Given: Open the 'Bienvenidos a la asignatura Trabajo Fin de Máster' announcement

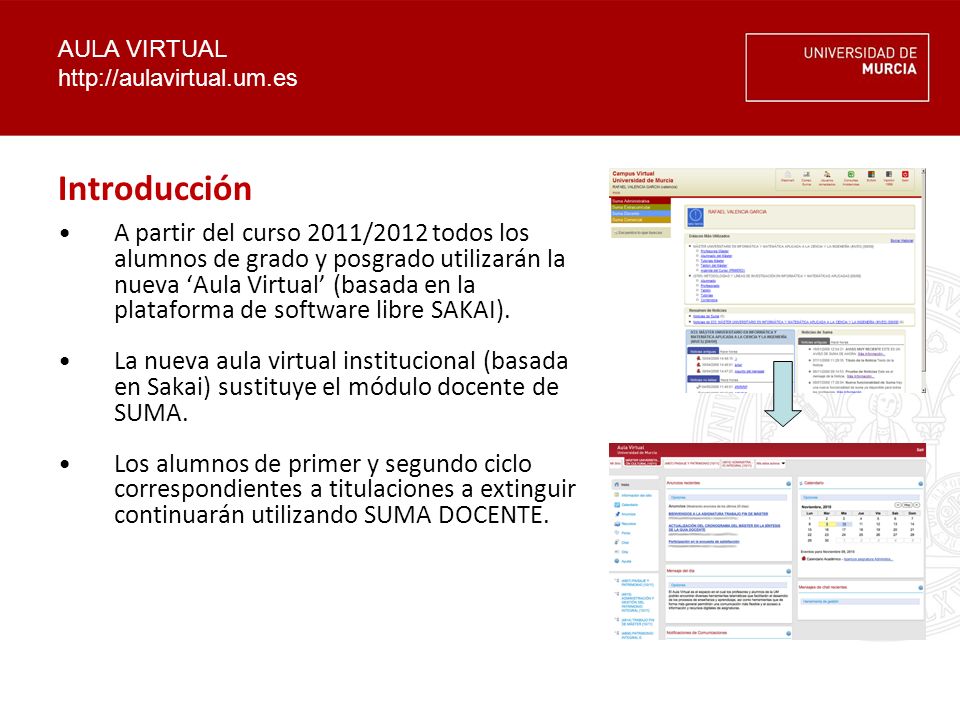Looking at the screenshot, I should click(x=718, y=514).
